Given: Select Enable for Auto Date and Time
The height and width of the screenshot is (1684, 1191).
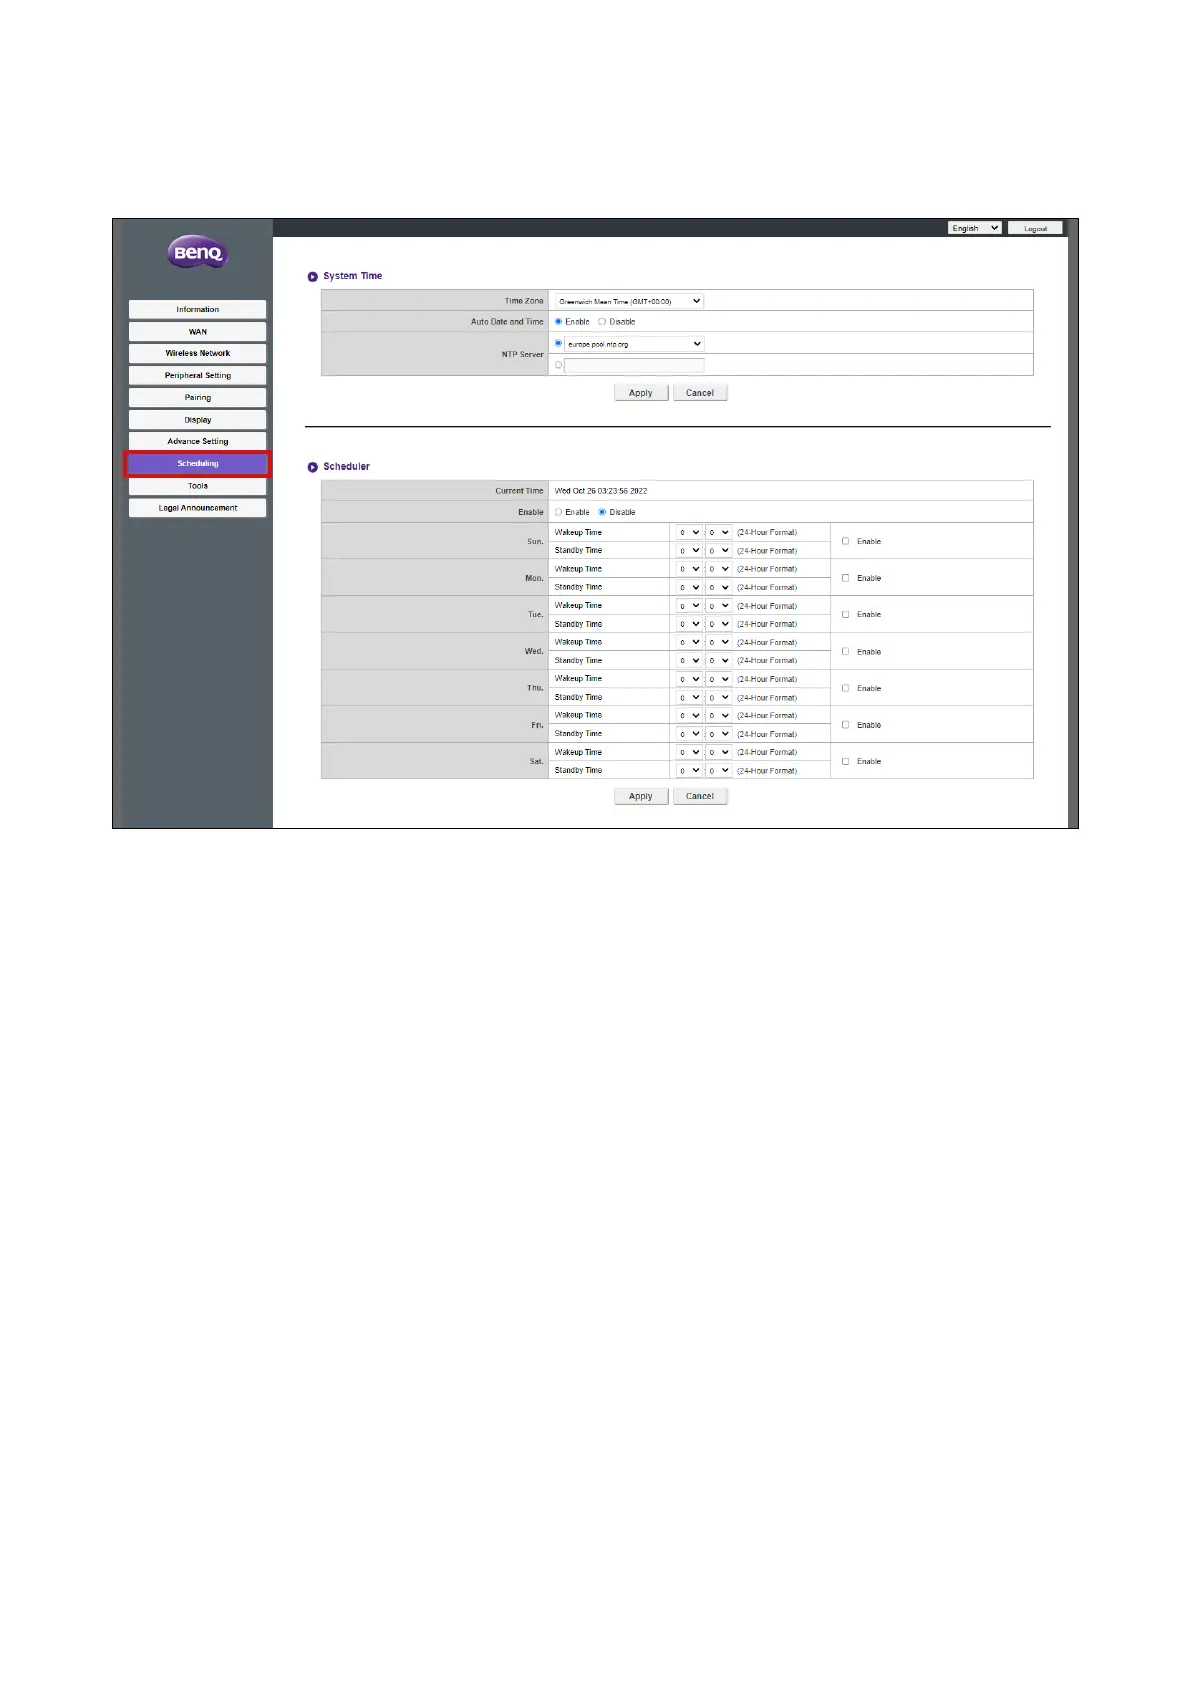Looking at the screenshot, I should pos(558,322).
